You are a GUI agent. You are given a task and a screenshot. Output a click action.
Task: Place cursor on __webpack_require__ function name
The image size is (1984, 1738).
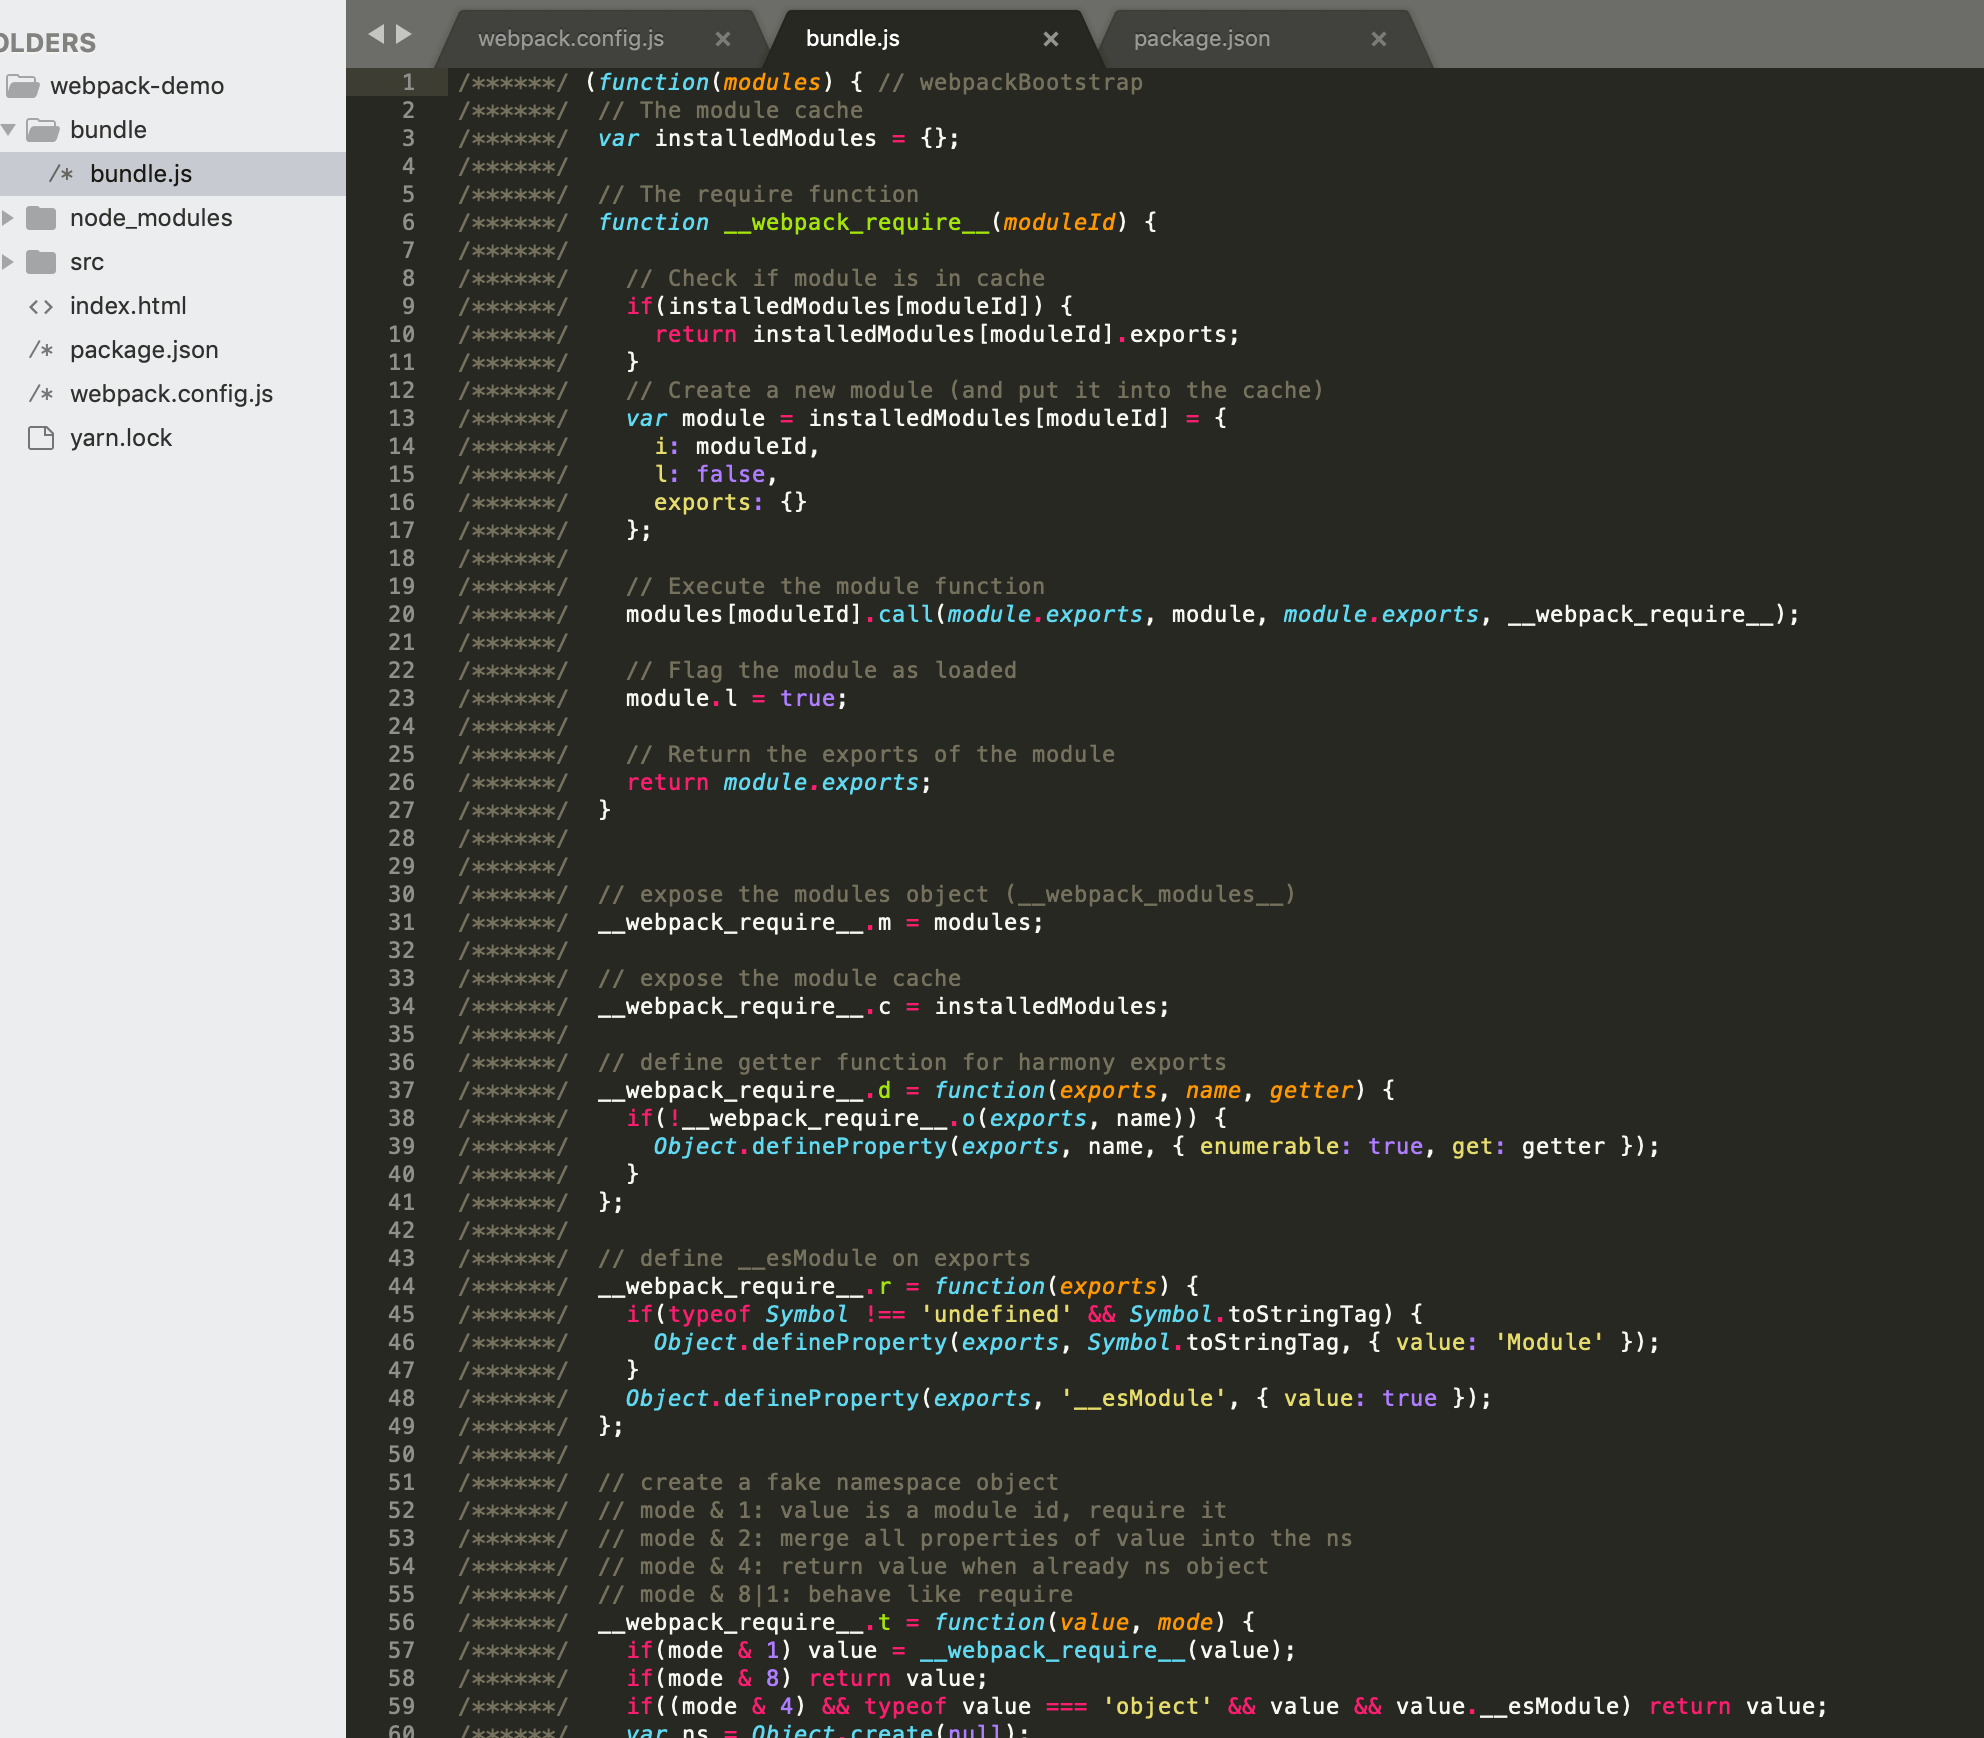[x=855, y=222]
